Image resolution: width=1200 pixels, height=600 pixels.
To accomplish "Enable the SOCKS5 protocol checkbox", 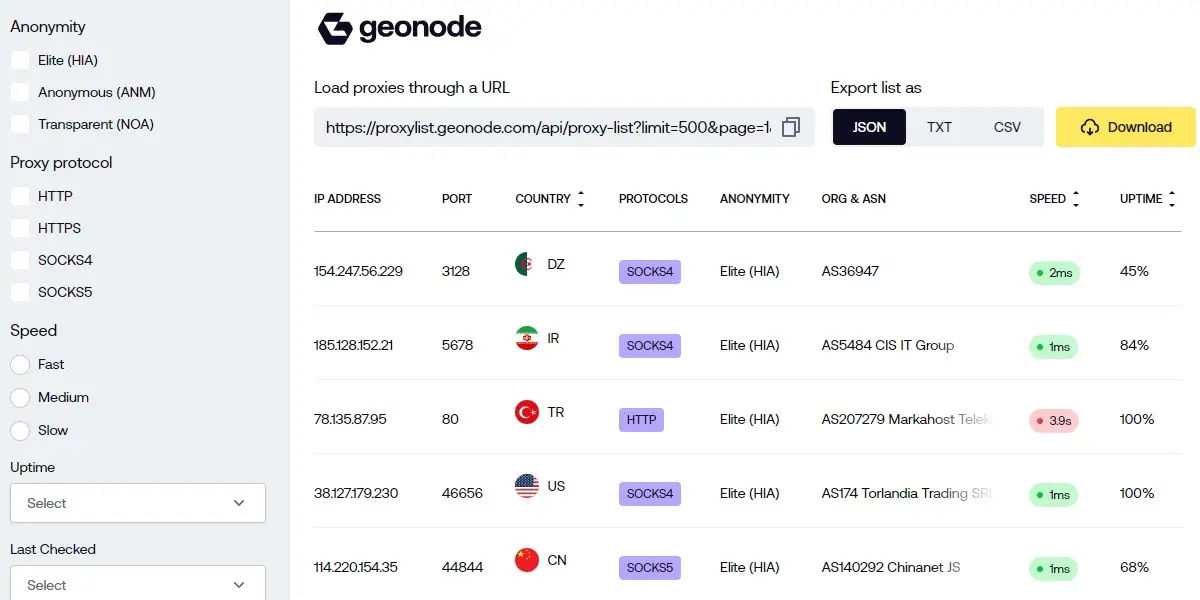I will 19,292.
